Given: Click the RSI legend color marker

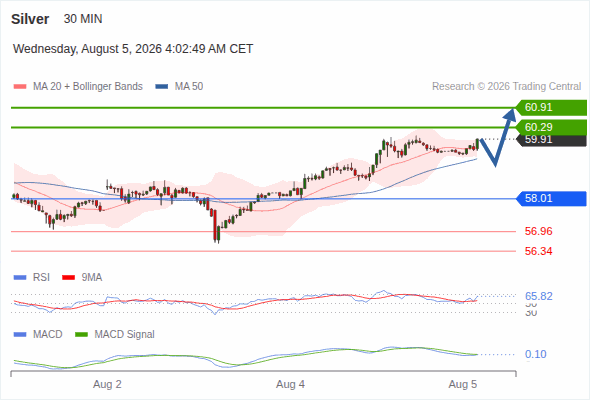Looking at the screenshot, I should [x=20, y=278].
